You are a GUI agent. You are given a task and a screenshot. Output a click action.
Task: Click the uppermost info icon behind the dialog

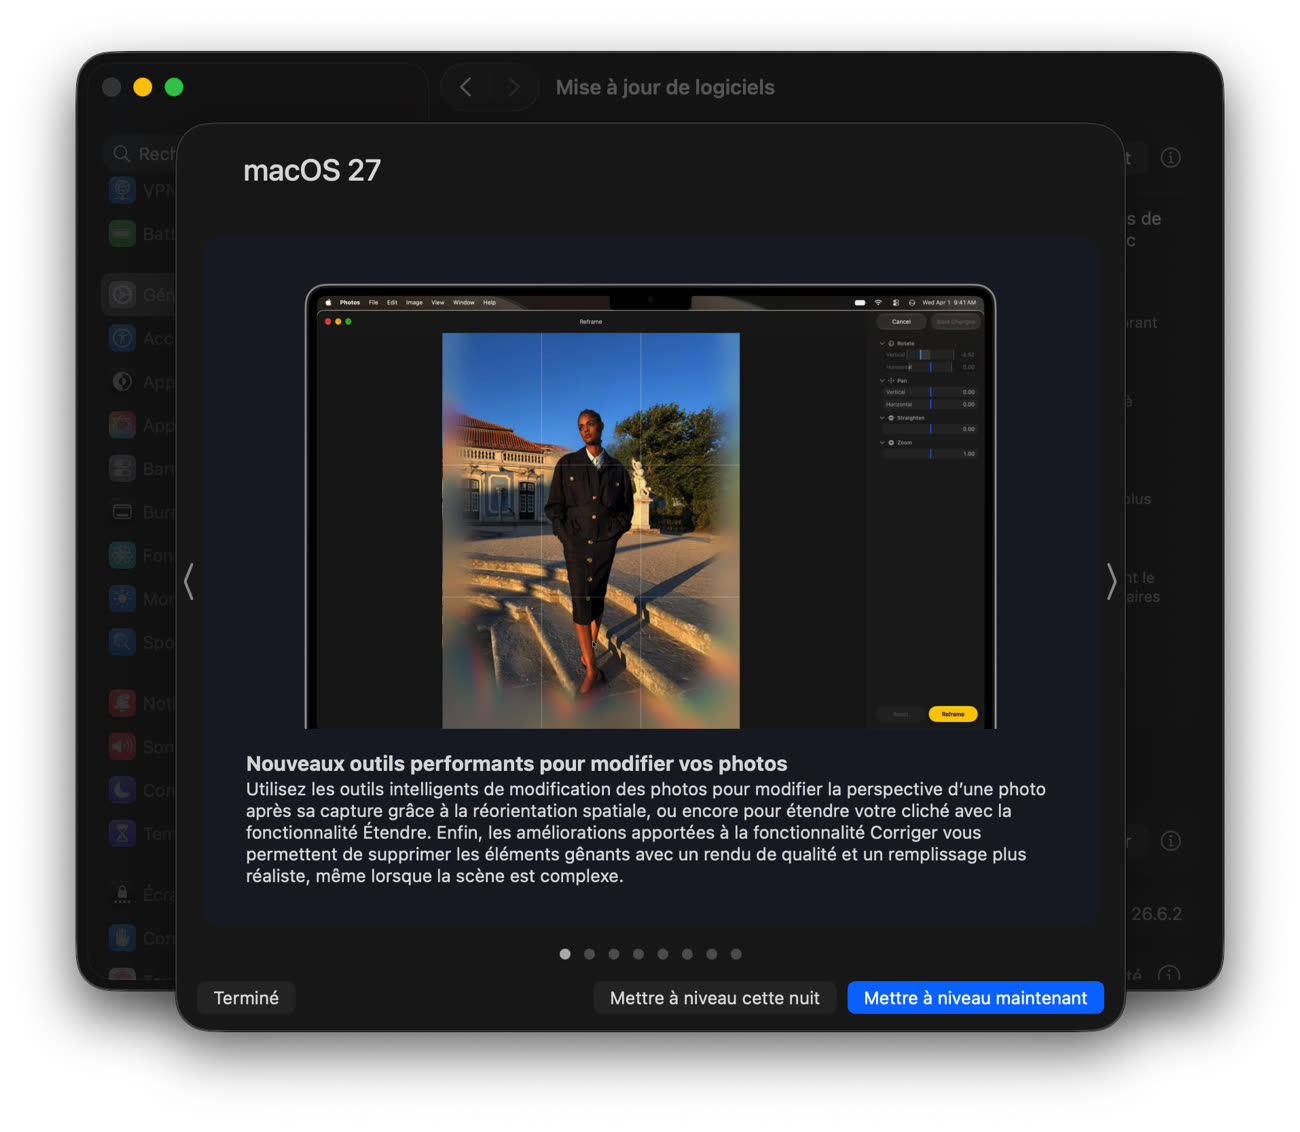tap(1171, 158)
